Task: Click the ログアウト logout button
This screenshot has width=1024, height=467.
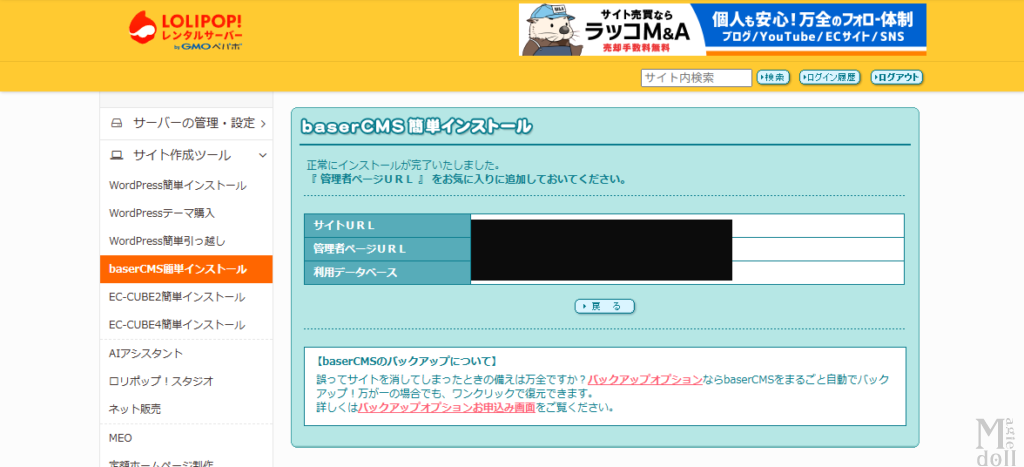Action: pyautogui.click(x=896, y=78)
